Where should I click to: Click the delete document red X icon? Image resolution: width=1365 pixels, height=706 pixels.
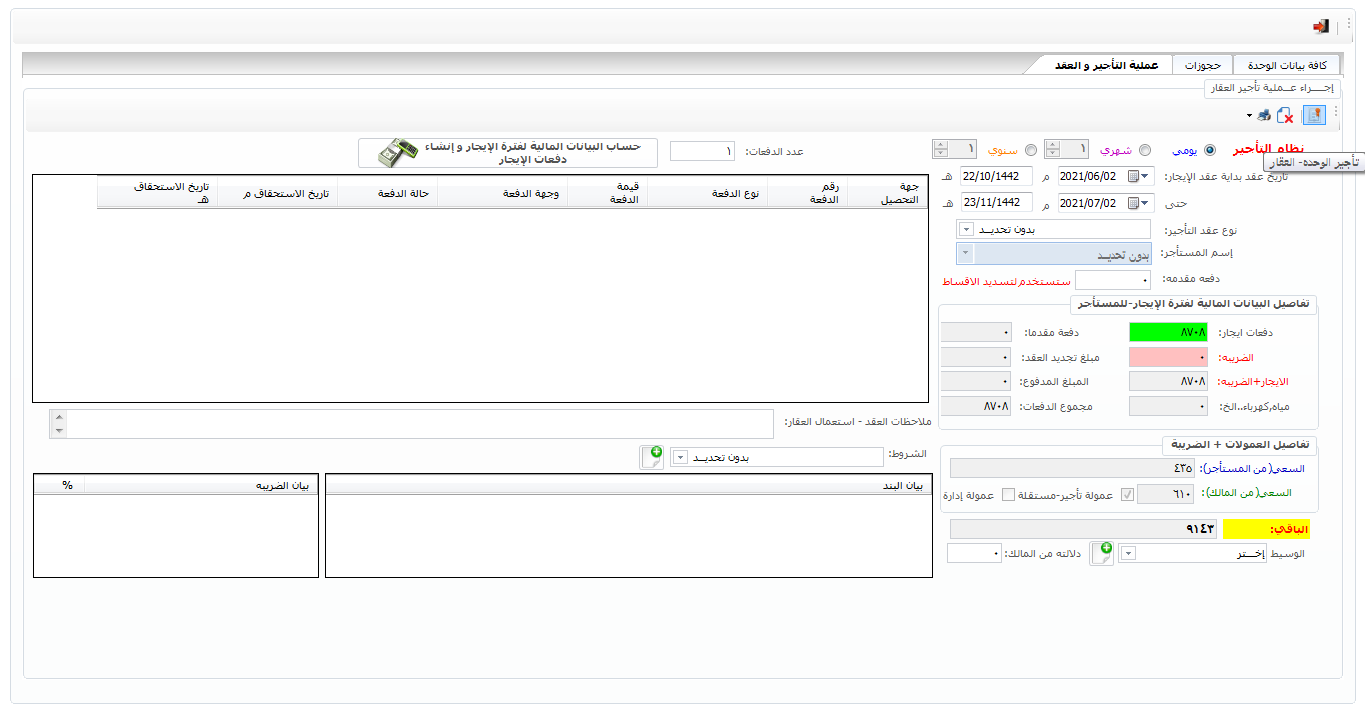[x=1286, y=116]
